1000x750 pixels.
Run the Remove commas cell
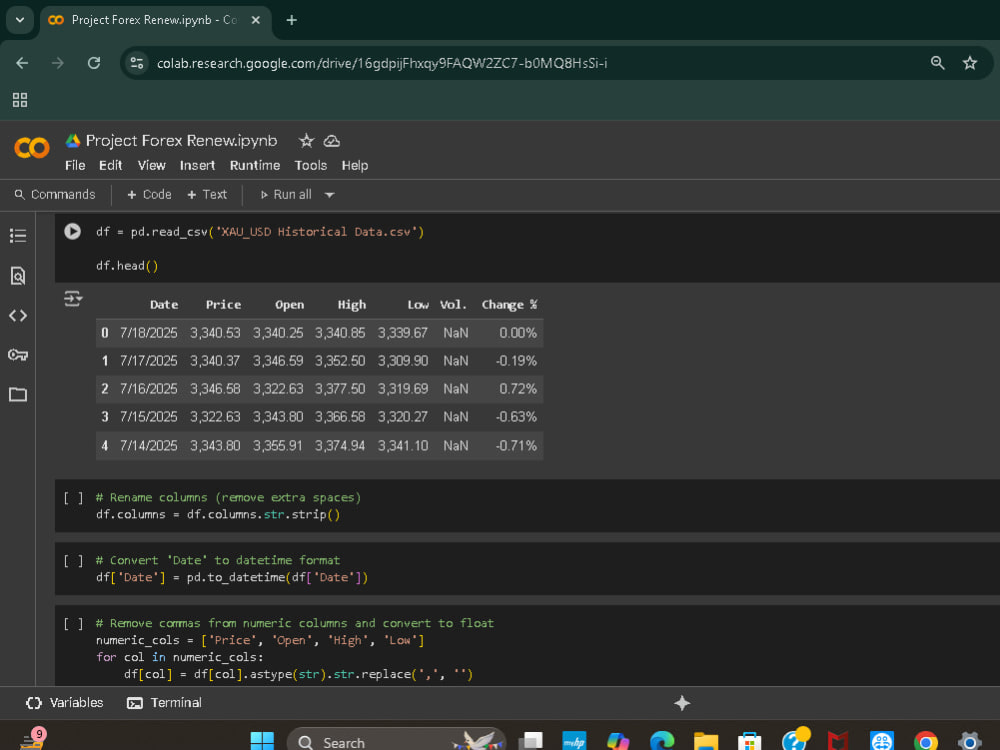point(73,624)
